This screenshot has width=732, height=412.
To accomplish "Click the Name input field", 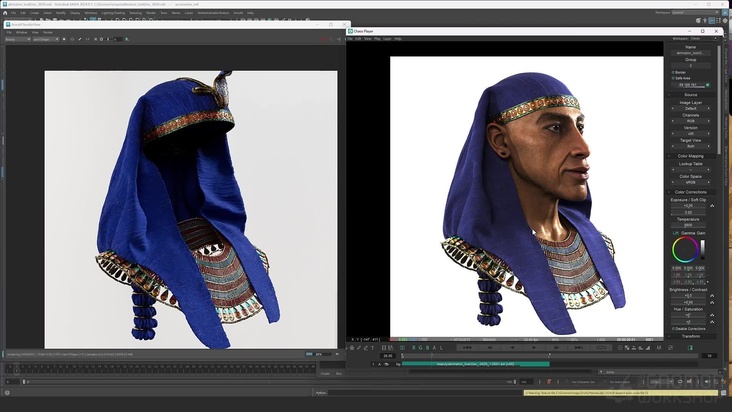I will click(x=690, y=52).
